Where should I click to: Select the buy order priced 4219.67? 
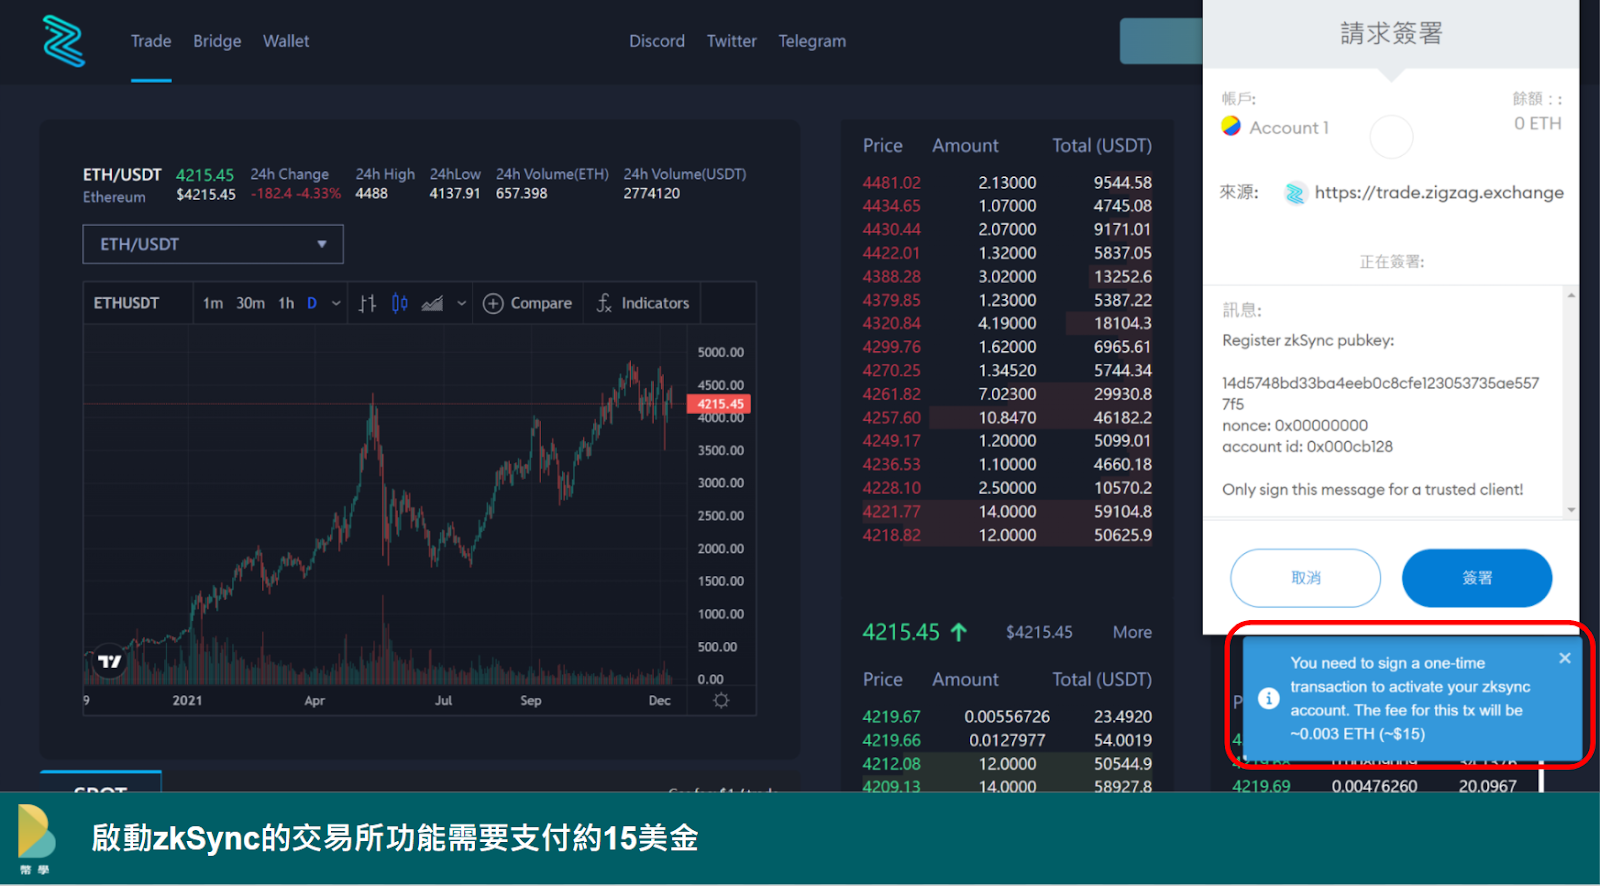(x=1007, y=717)
